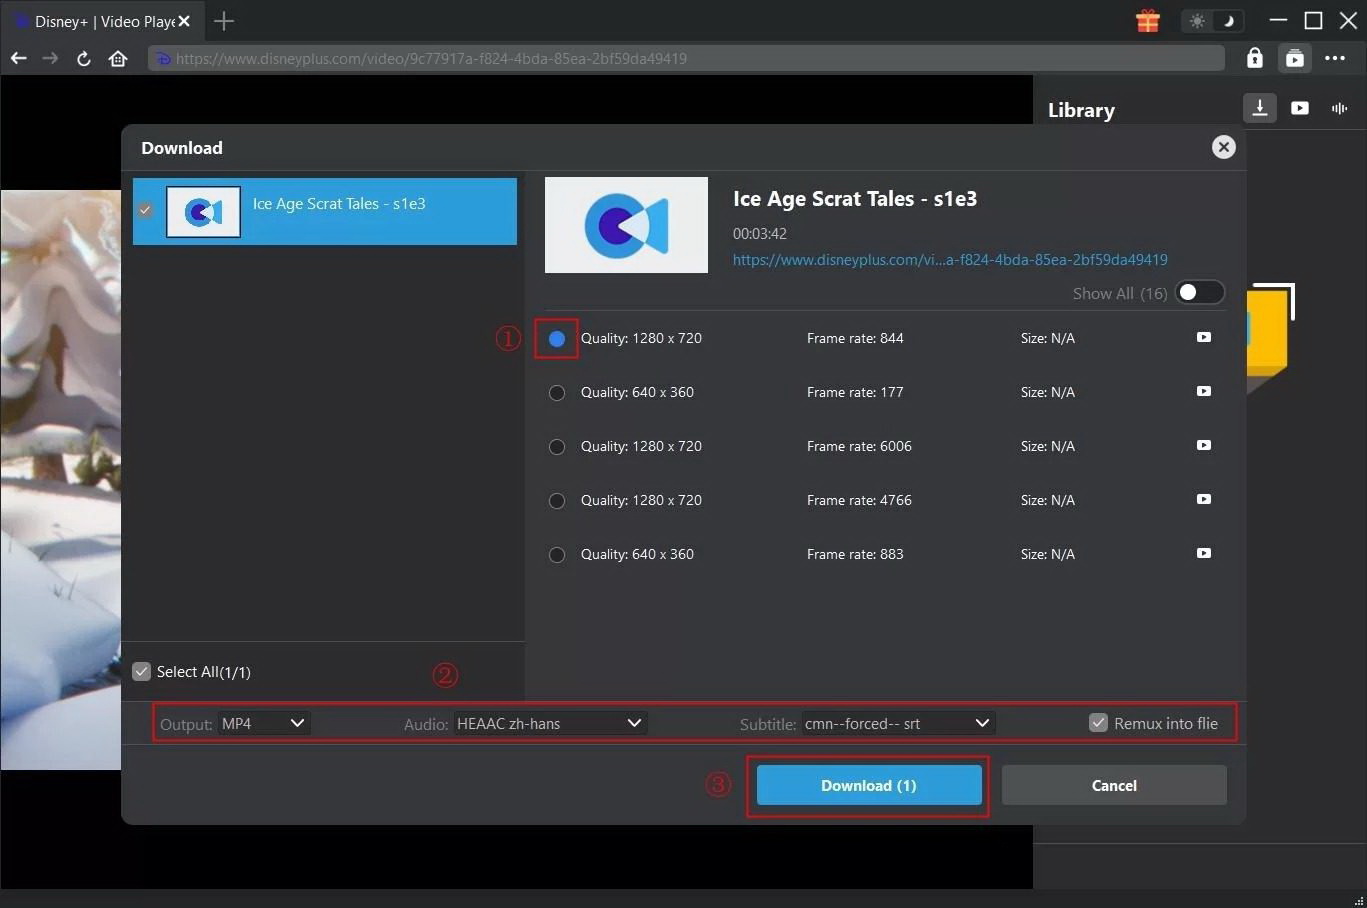Click the lock icon in the address bar
Screen dimensions: 1367x908
(1254, 58)
